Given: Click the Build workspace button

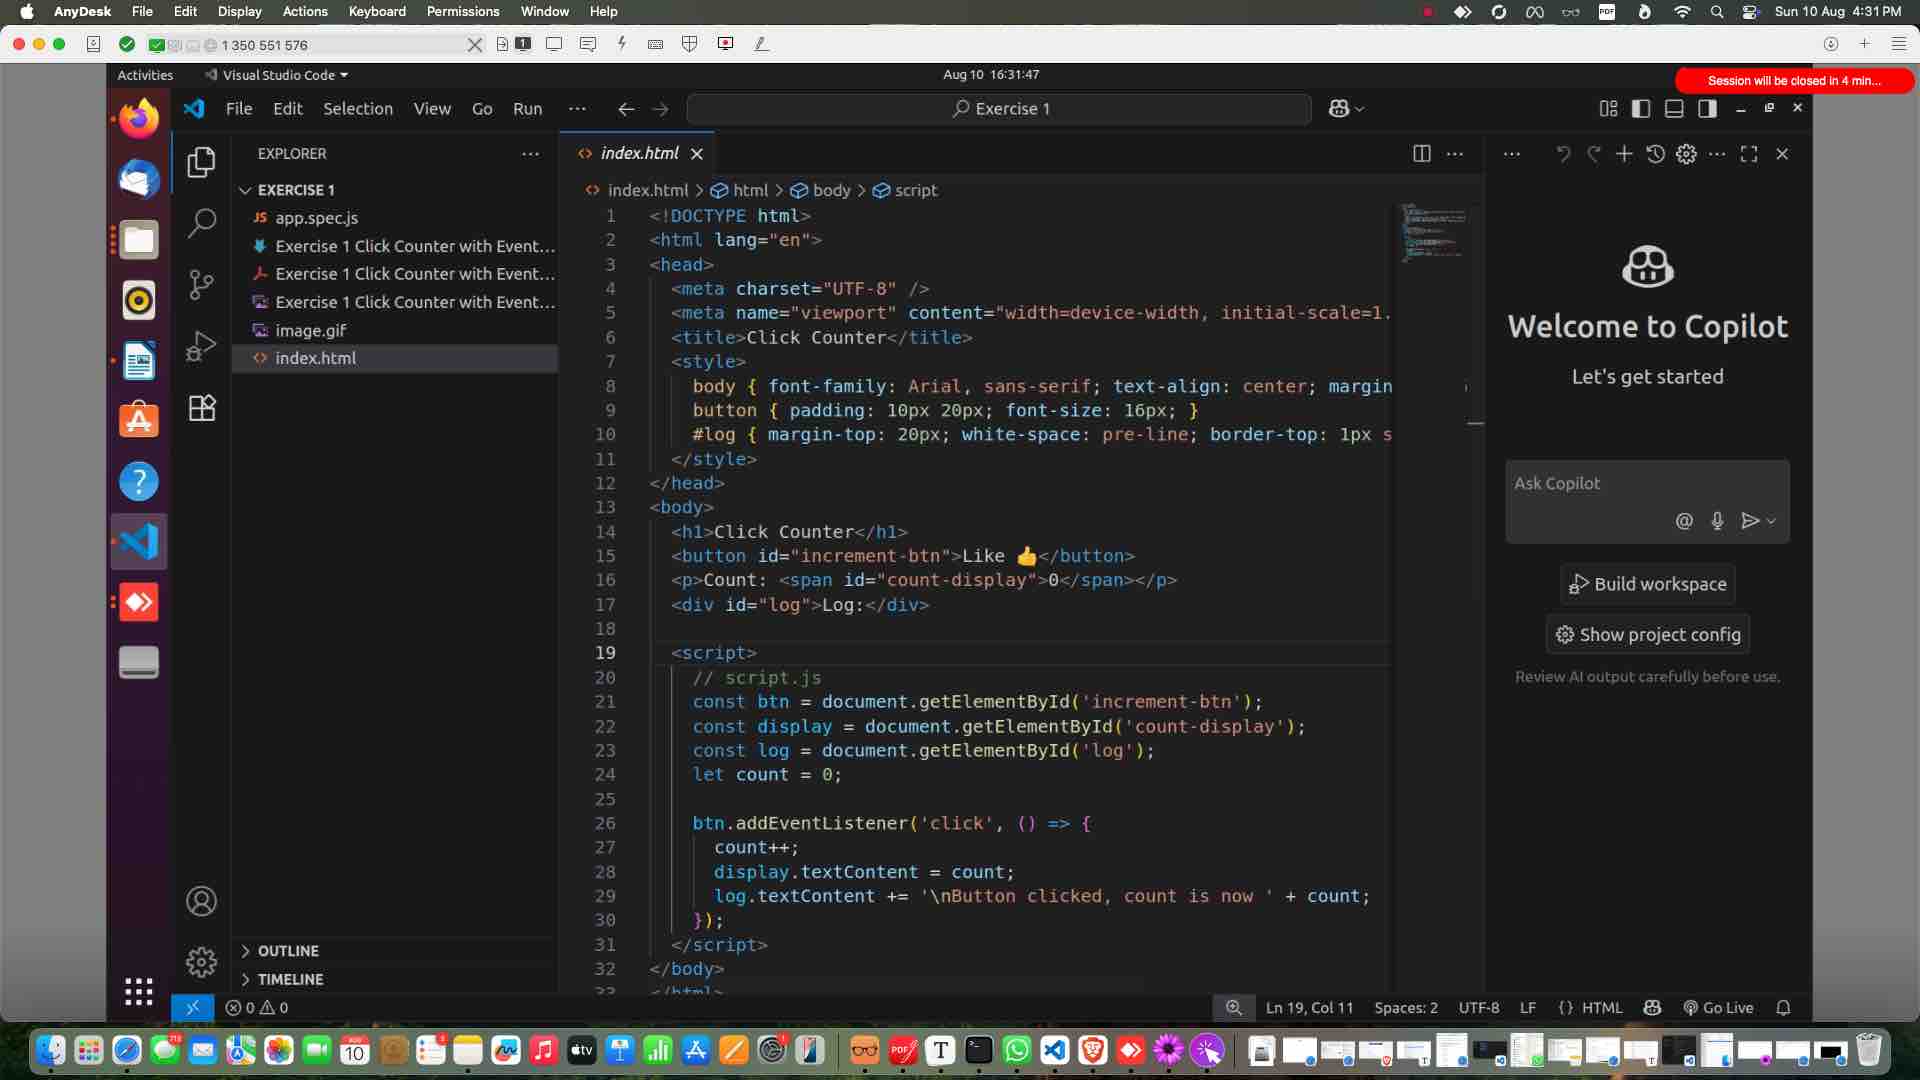Looking at the screenshot, I should point(1646,584).
